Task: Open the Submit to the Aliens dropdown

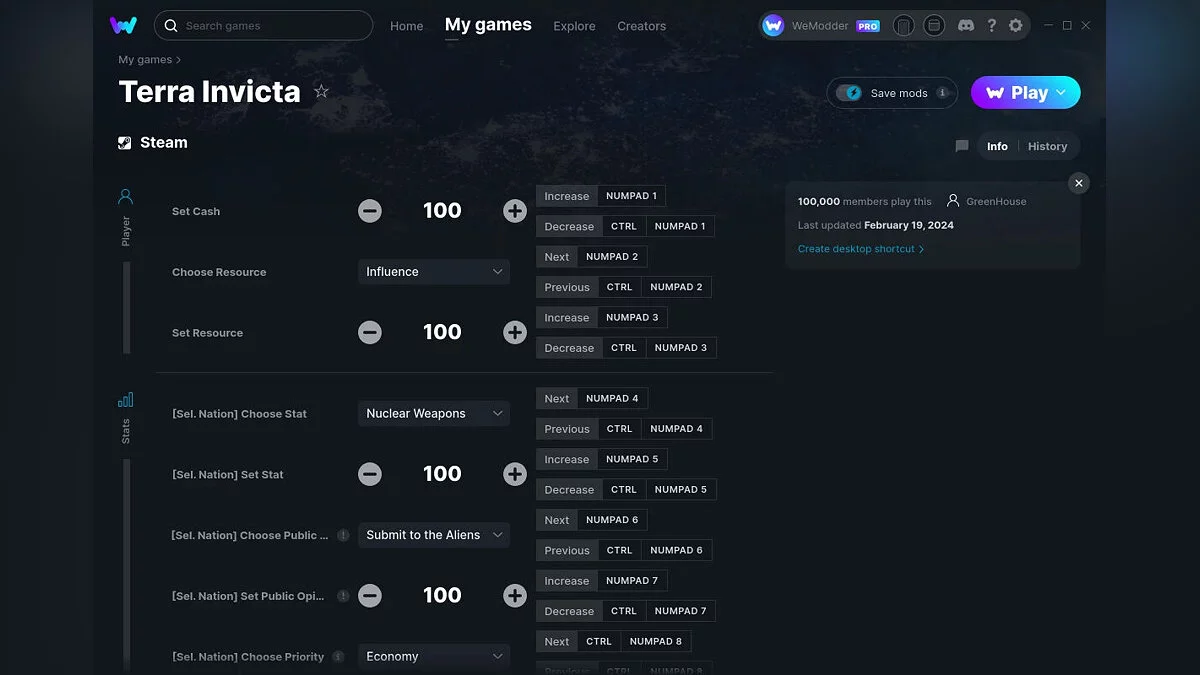Action: coord(434,535)
